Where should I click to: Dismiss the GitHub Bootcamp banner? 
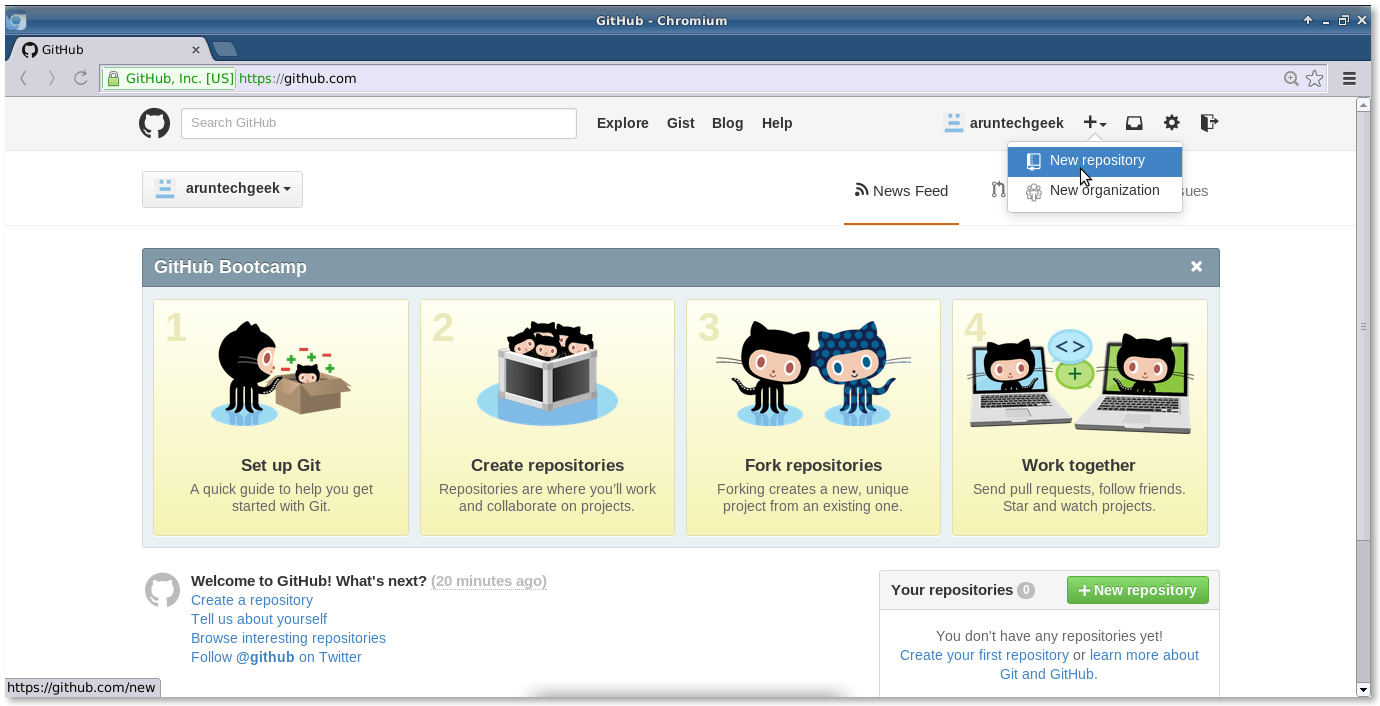1196,266
